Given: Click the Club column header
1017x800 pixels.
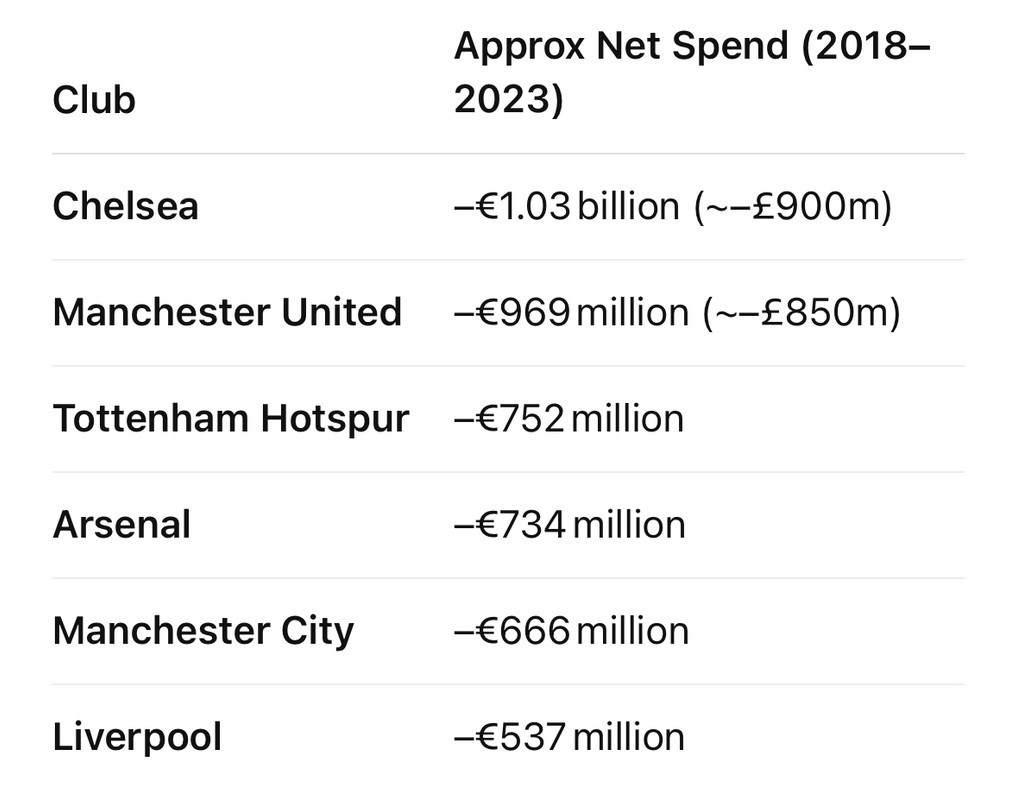Looking at the screenshot, I should [94, 101].
